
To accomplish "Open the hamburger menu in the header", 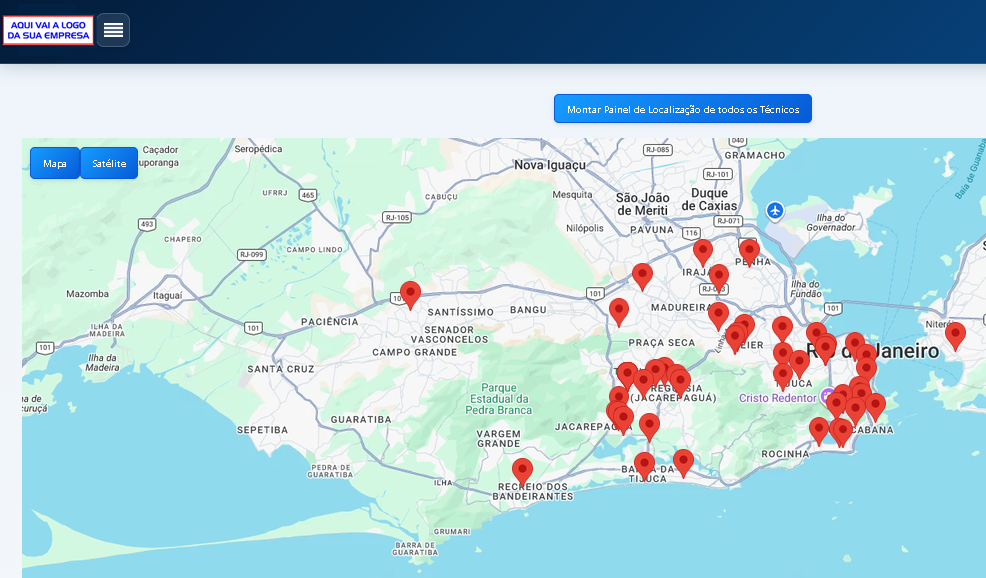I will click(113, 30).
